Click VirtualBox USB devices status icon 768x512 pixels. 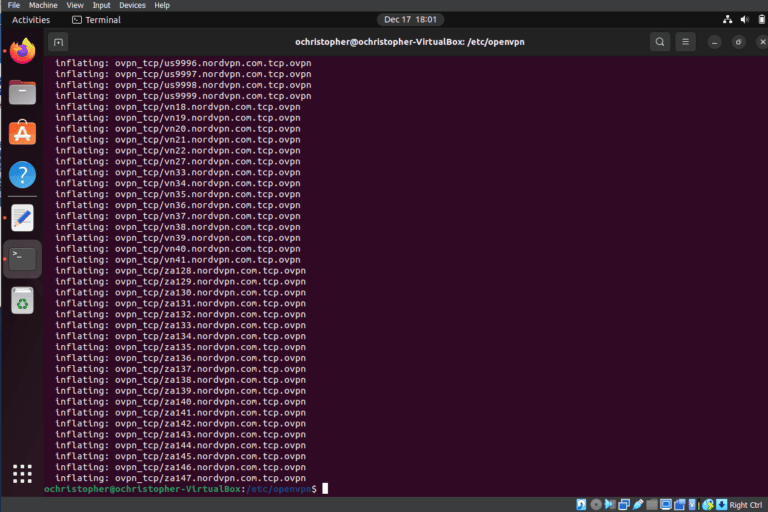click(638, 505)
